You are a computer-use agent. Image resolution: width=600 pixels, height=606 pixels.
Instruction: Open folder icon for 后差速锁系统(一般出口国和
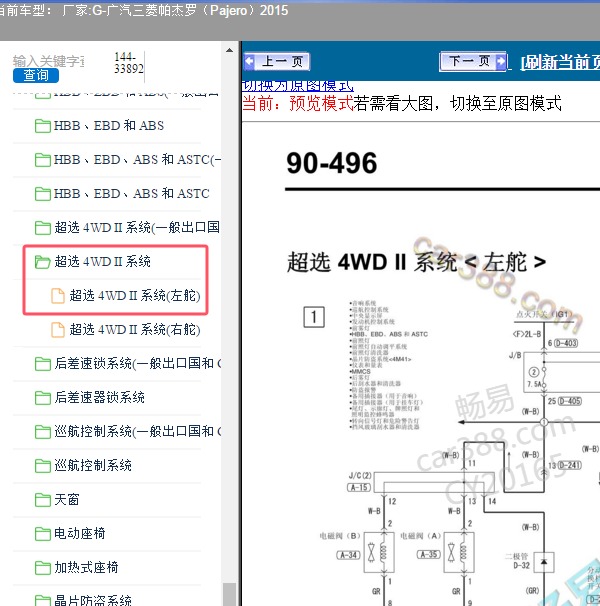pyautogui.click(x=43, y=364)
